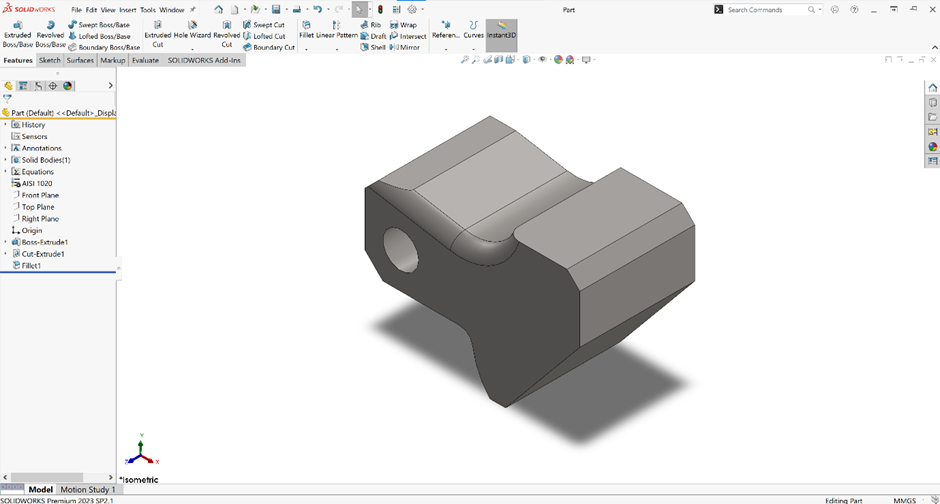Screen dimensions: 940x504
Task: Select Fillet1 in the feature tree
Action: point(31,265)
